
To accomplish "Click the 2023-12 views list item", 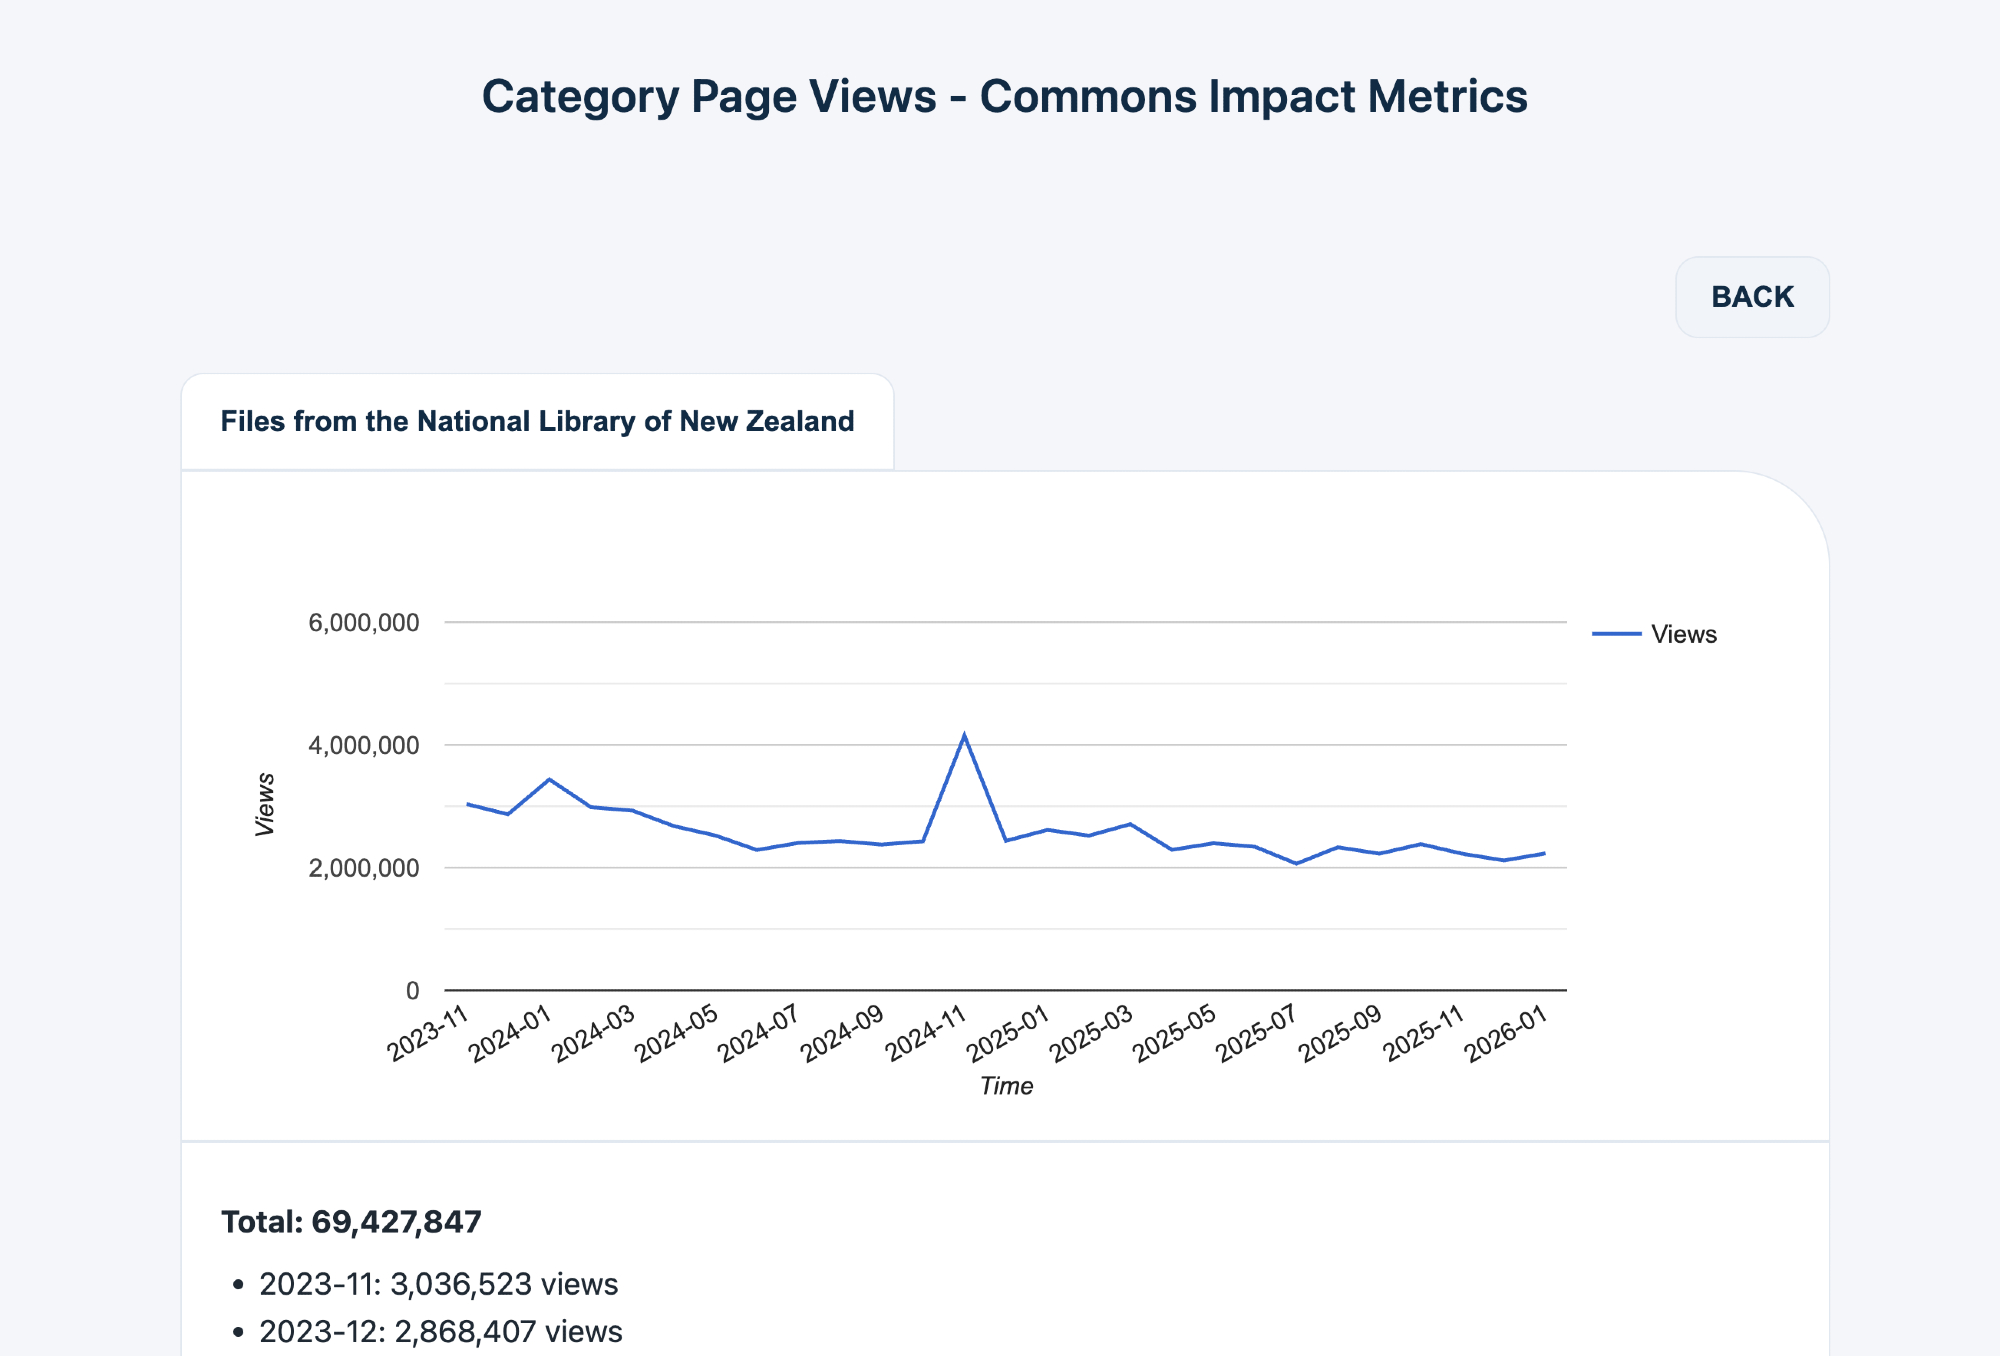I will (440, 1332).
